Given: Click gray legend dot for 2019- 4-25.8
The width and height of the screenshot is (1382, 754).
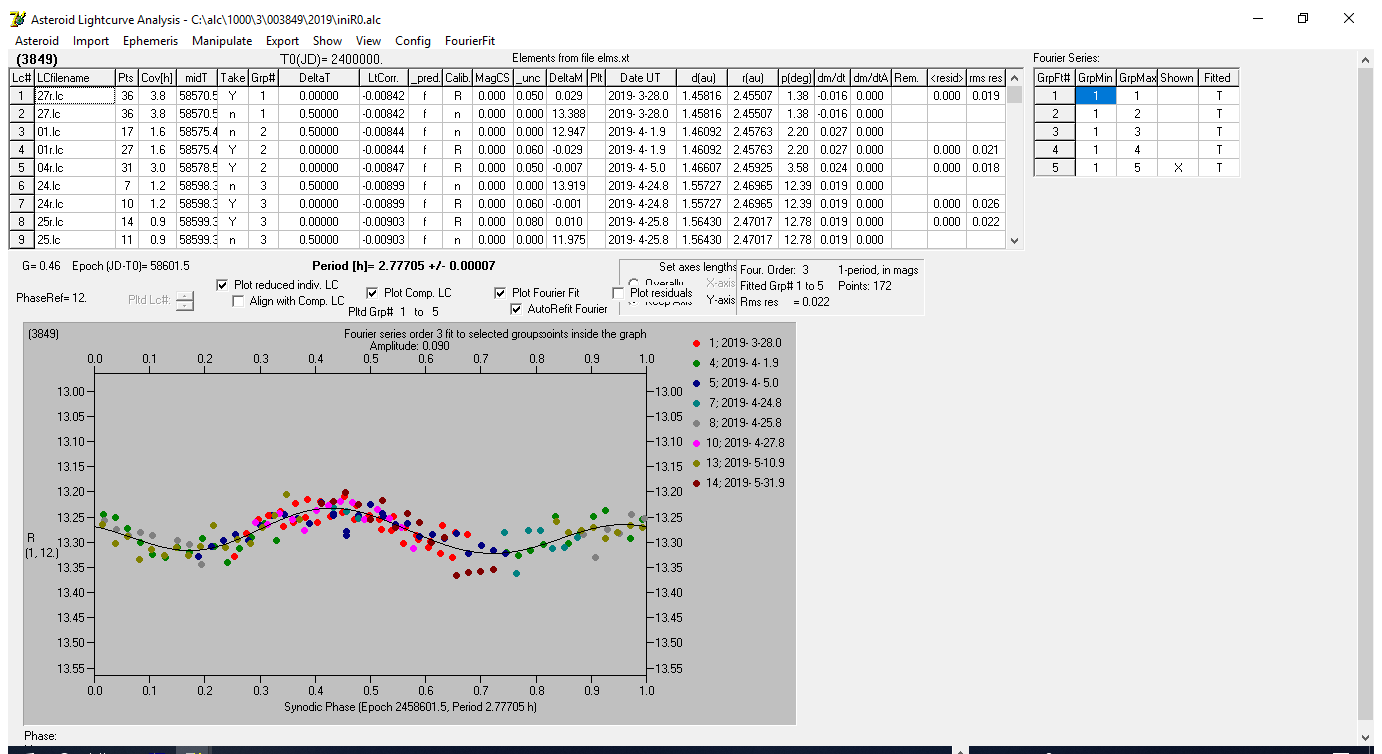Looking at the screenshot, I should pyautogui.click(x=696, y=423).
